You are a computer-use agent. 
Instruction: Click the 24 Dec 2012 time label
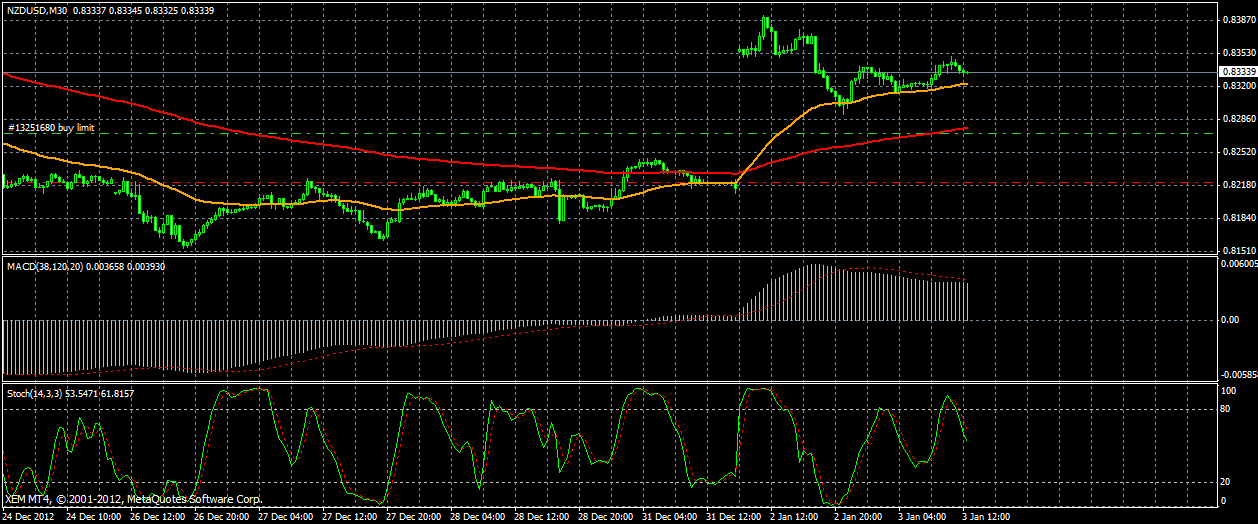point(28,517)
